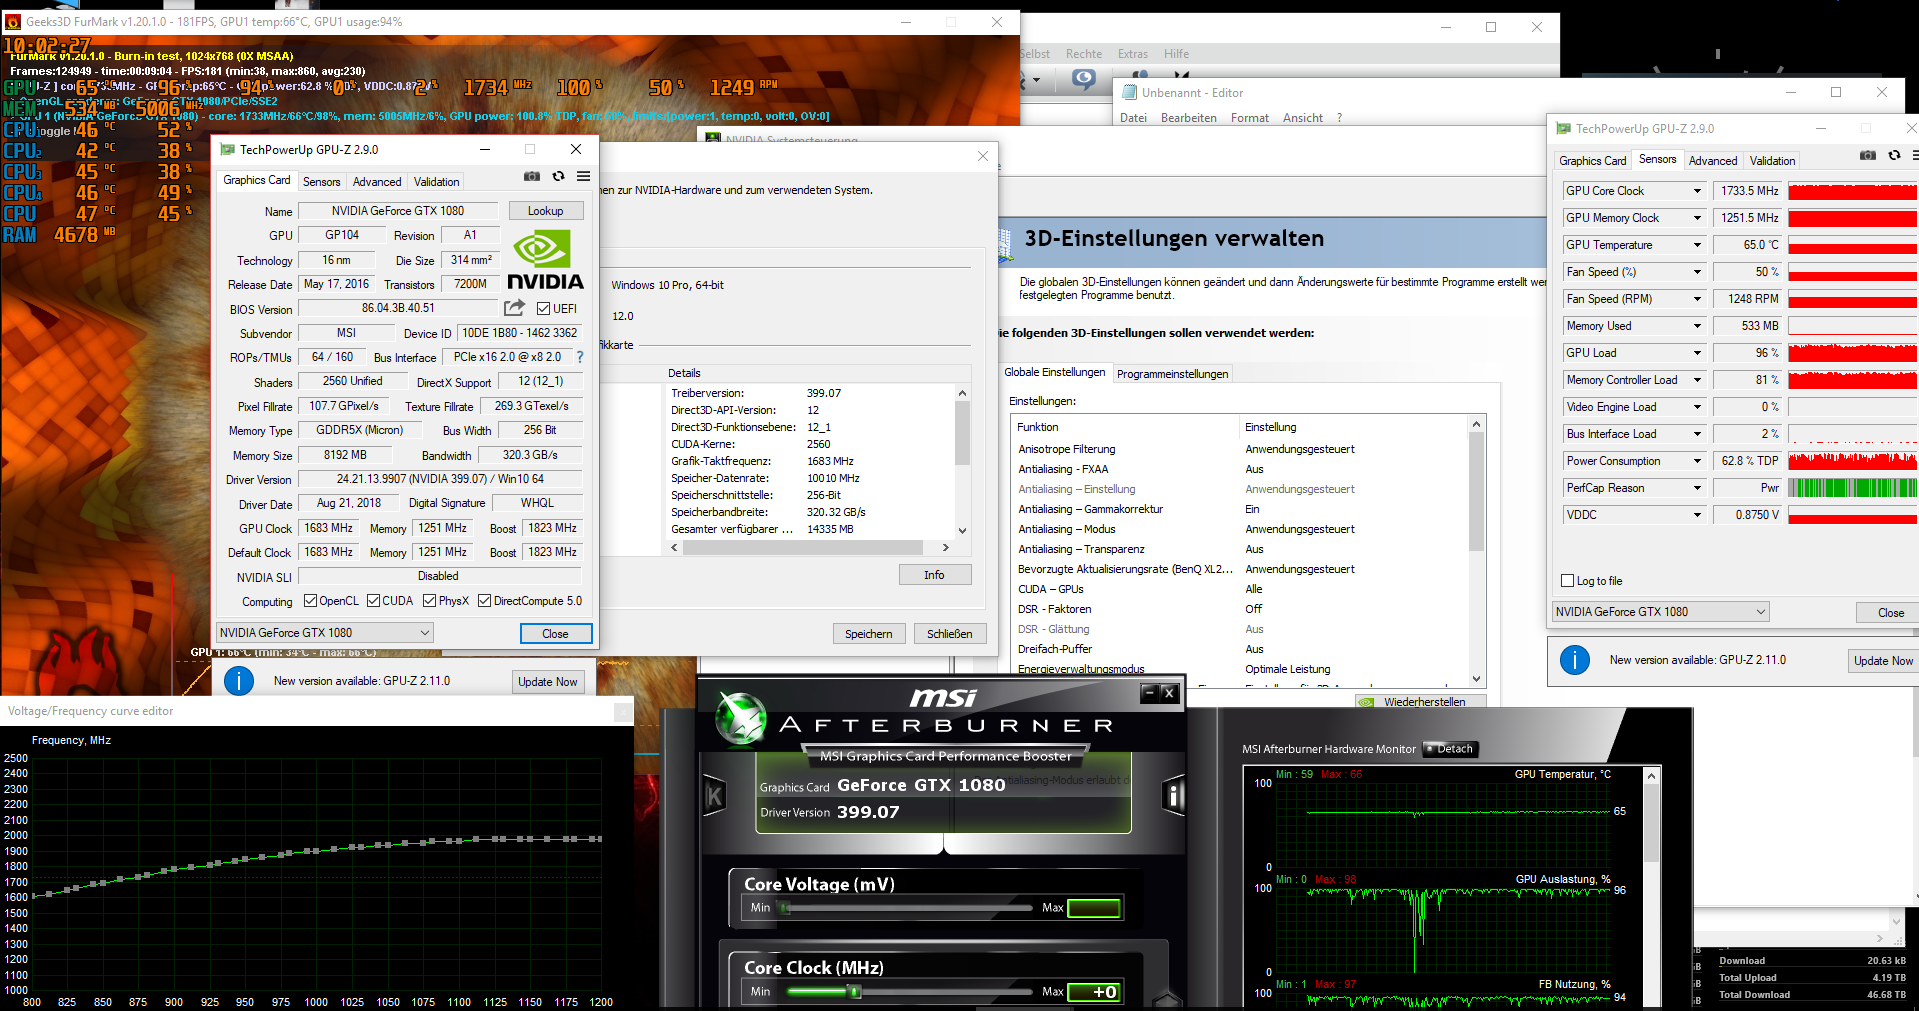Open Power Consumption sensor dropdown

[x=1697, y=461]
